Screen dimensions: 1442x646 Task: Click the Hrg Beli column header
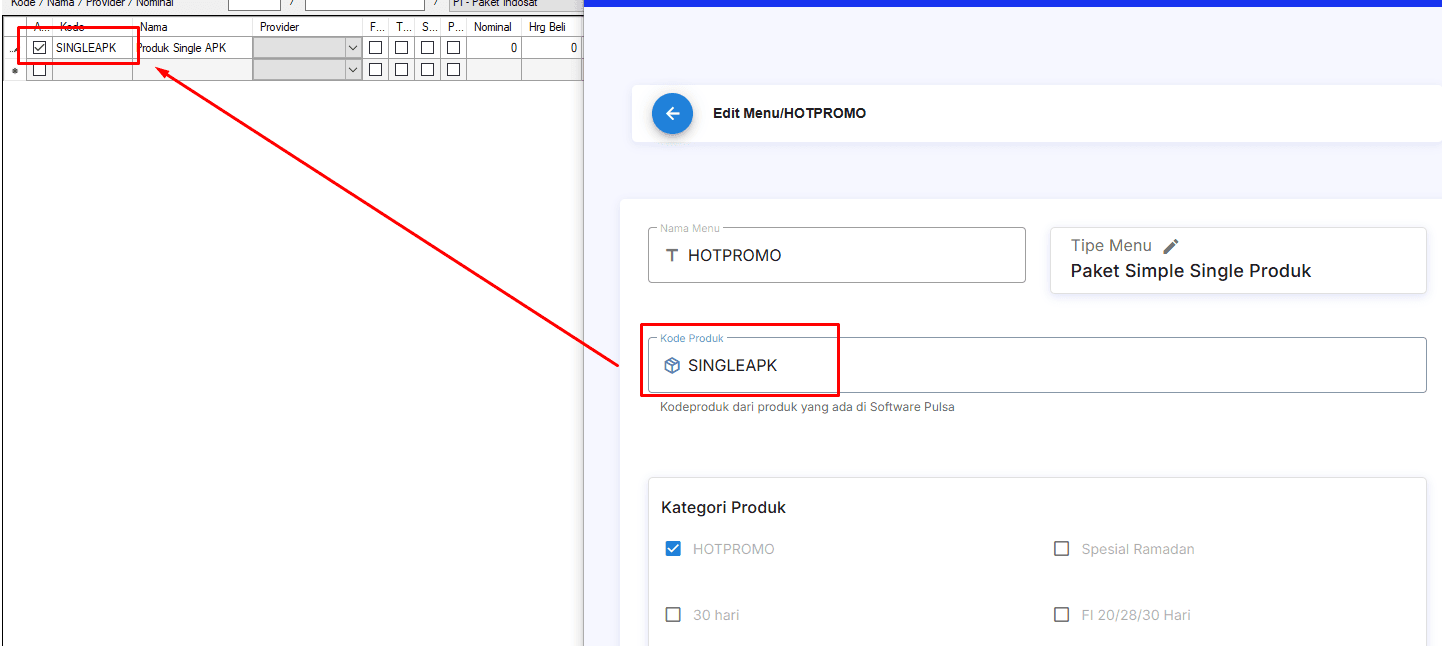pyautogui.click(x=548, y=27)
